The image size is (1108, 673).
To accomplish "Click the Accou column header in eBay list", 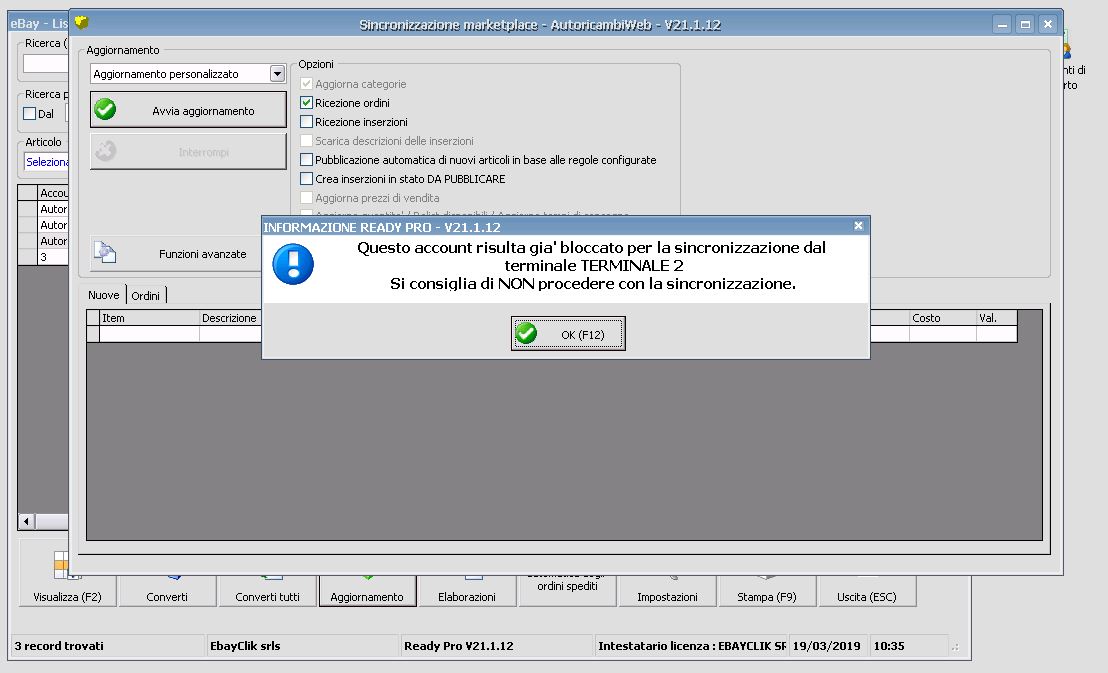I will coord(53,192).
